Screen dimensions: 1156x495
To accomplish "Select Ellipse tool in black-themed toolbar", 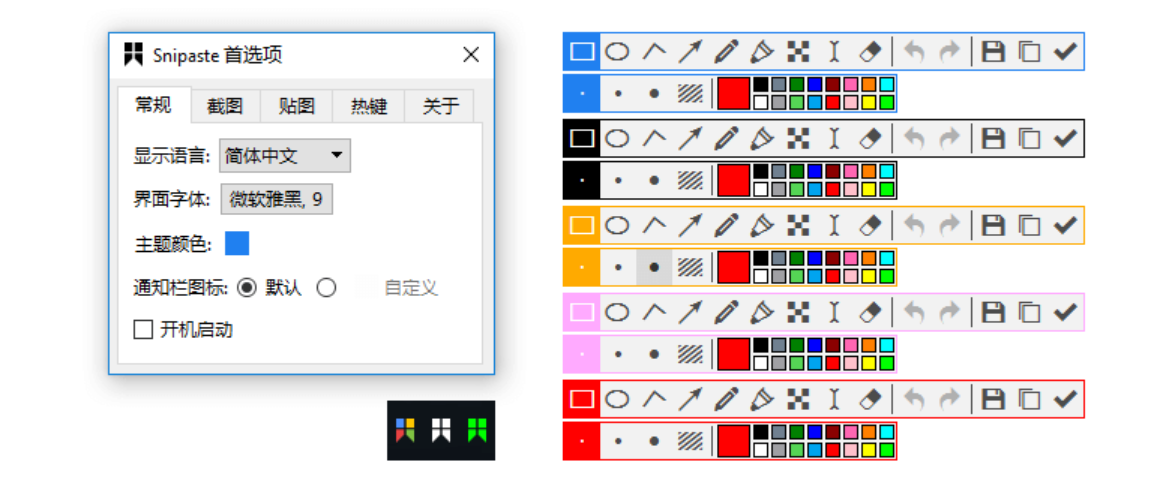I will [617, 138].
